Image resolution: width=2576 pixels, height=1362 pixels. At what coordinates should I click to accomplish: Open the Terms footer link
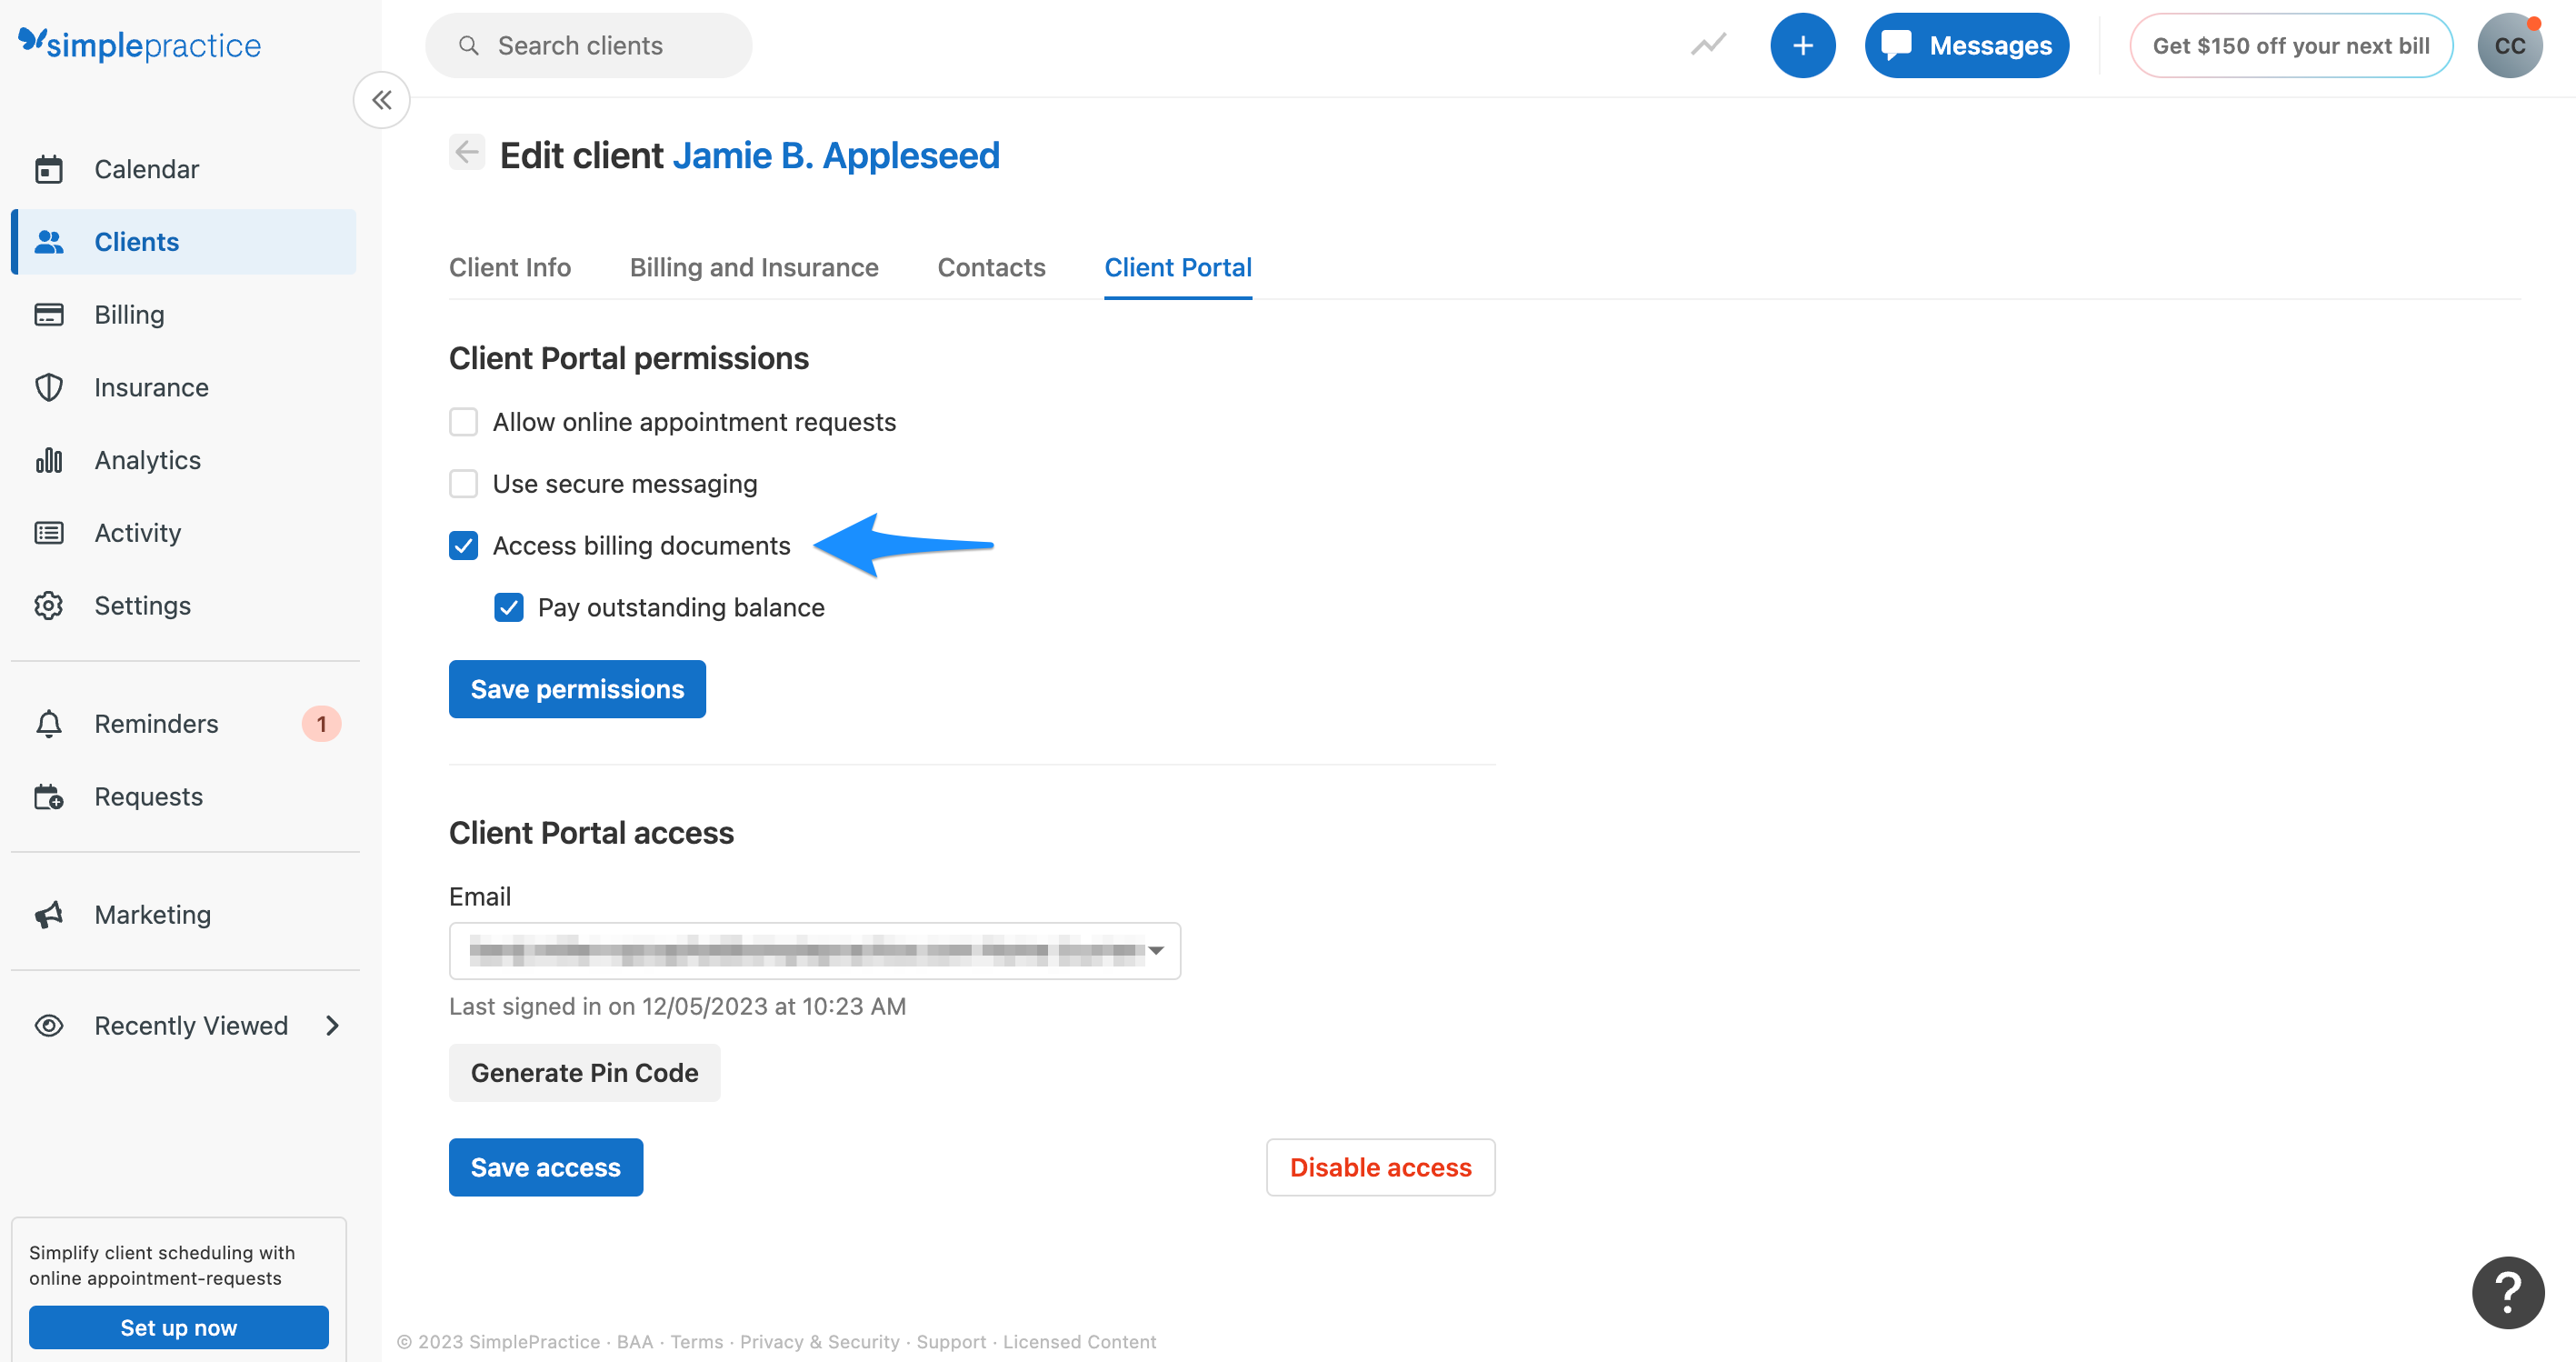(x=696, y=1342)
